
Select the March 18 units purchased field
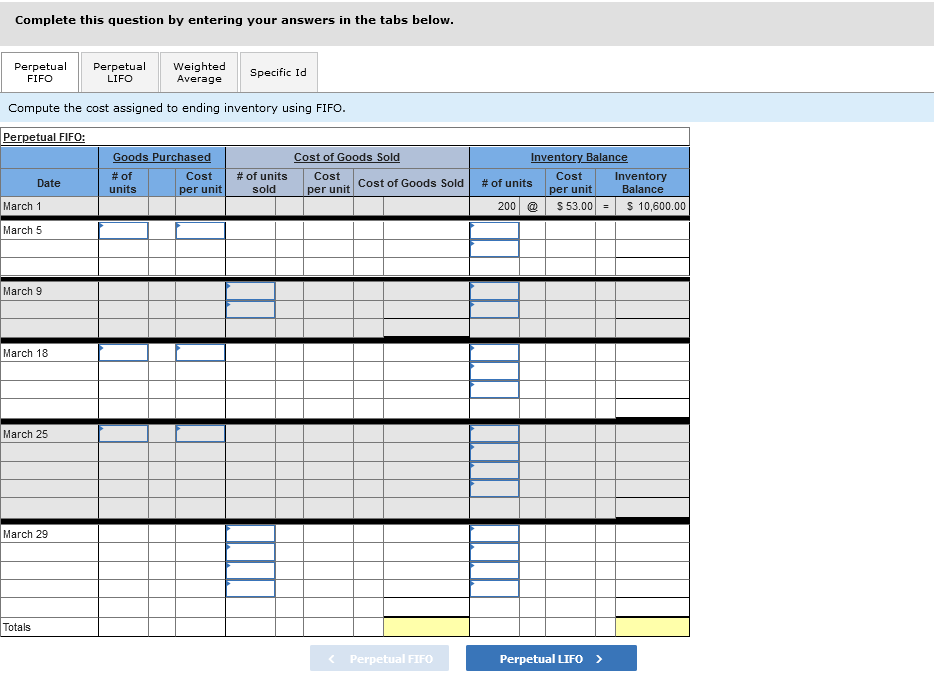click(123, 352)
